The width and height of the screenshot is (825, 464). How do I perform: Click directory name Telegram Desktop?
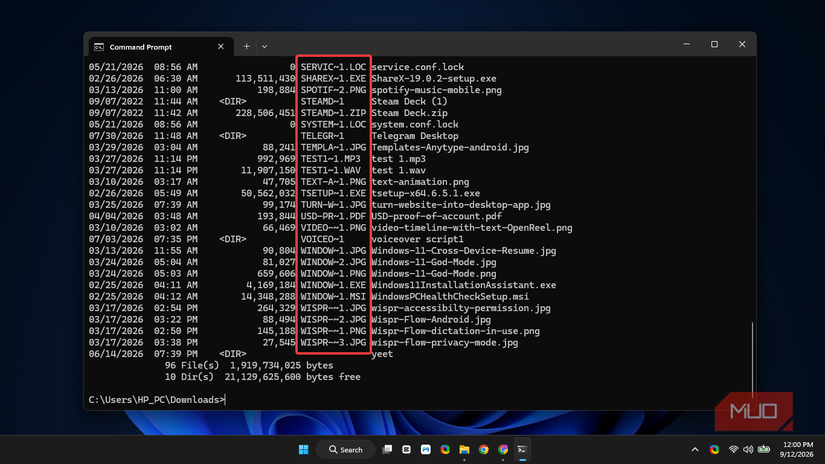[415, 136]
